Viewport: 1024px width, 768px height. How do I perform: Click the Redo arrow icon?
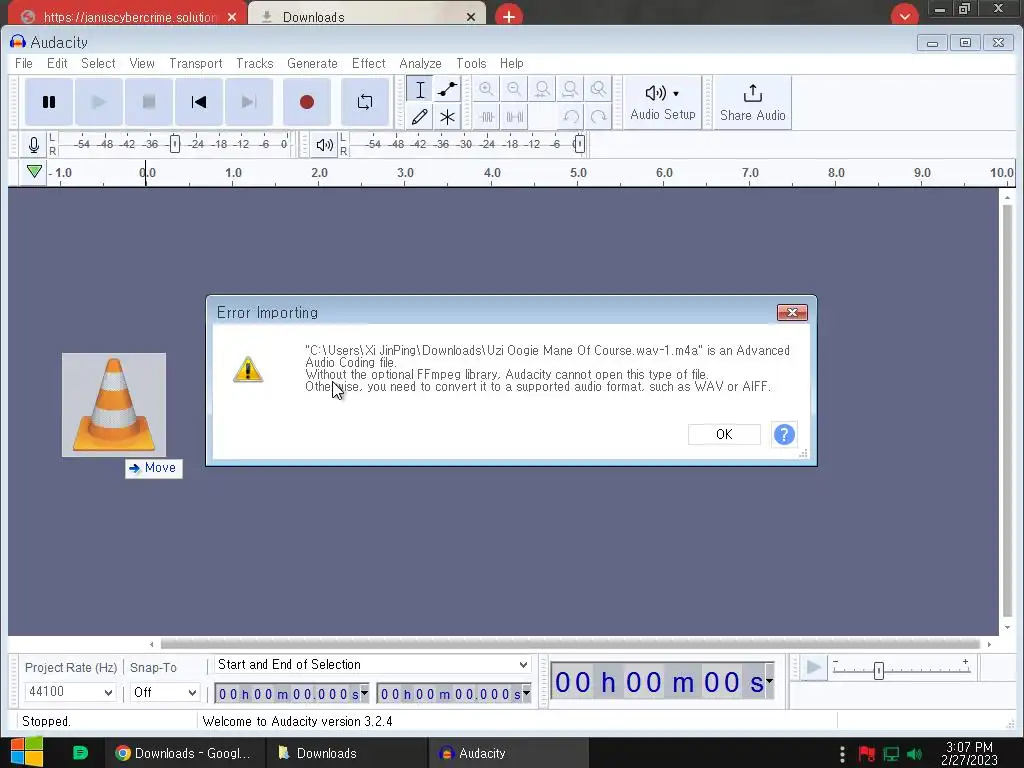coord(598,117)
